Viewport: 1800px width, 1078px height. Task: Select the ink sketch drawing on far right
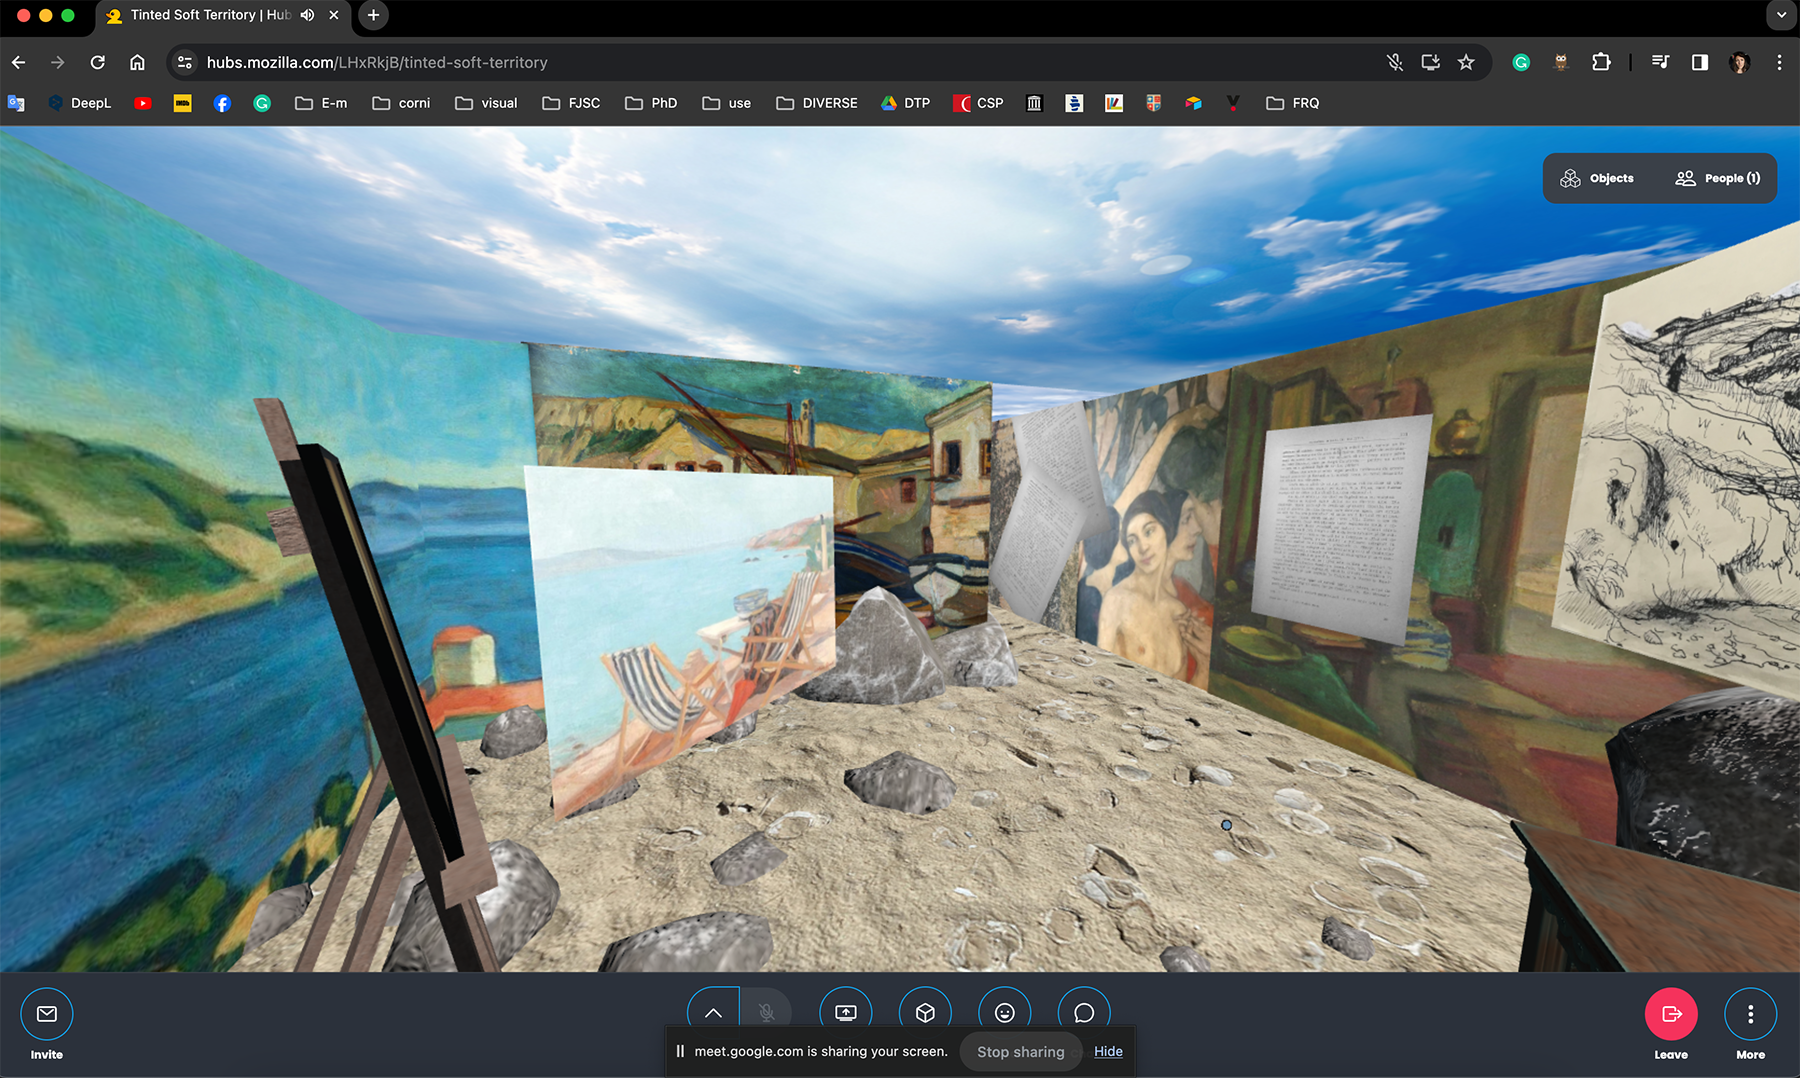tap(1690, 470)
